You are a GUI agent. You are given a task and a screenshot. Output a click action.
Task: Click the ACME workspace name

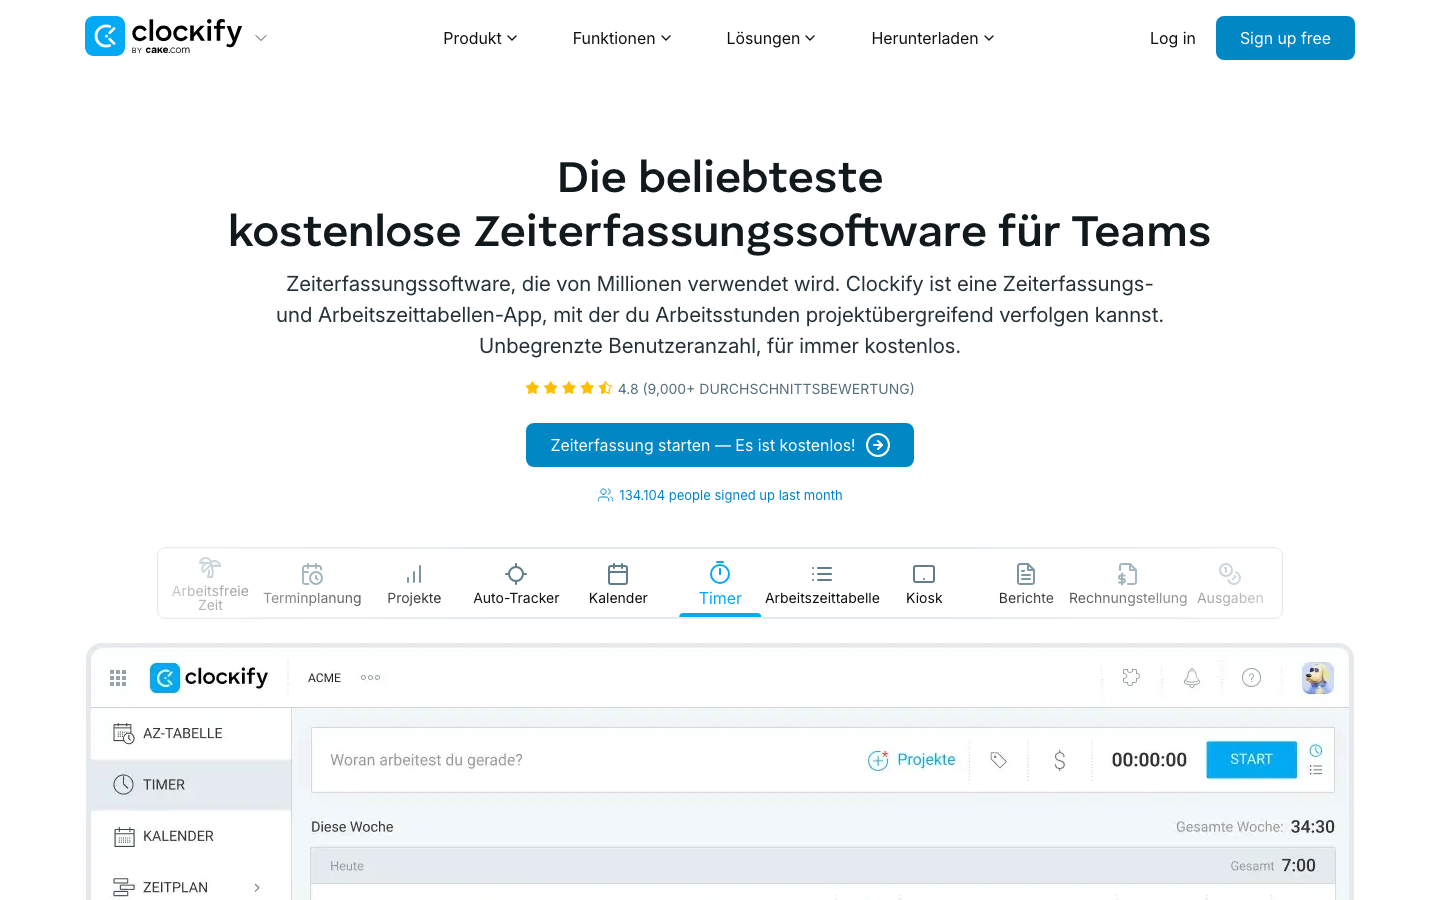(324, 678)
